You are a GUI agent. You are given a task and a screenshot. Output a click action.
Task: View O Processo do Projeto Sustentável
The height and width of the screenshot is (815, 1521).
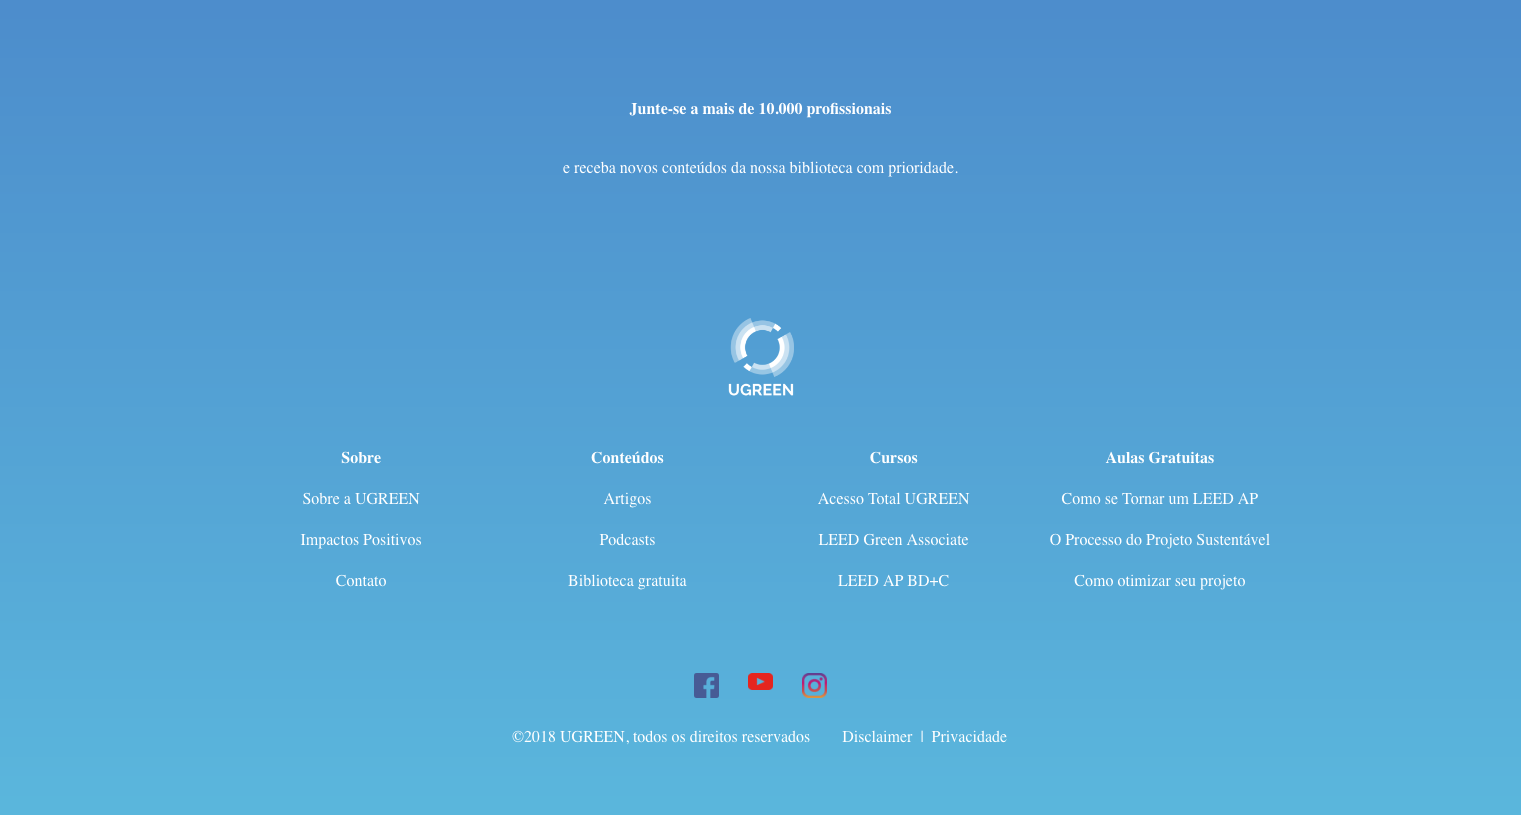(x=1159, y=540)
